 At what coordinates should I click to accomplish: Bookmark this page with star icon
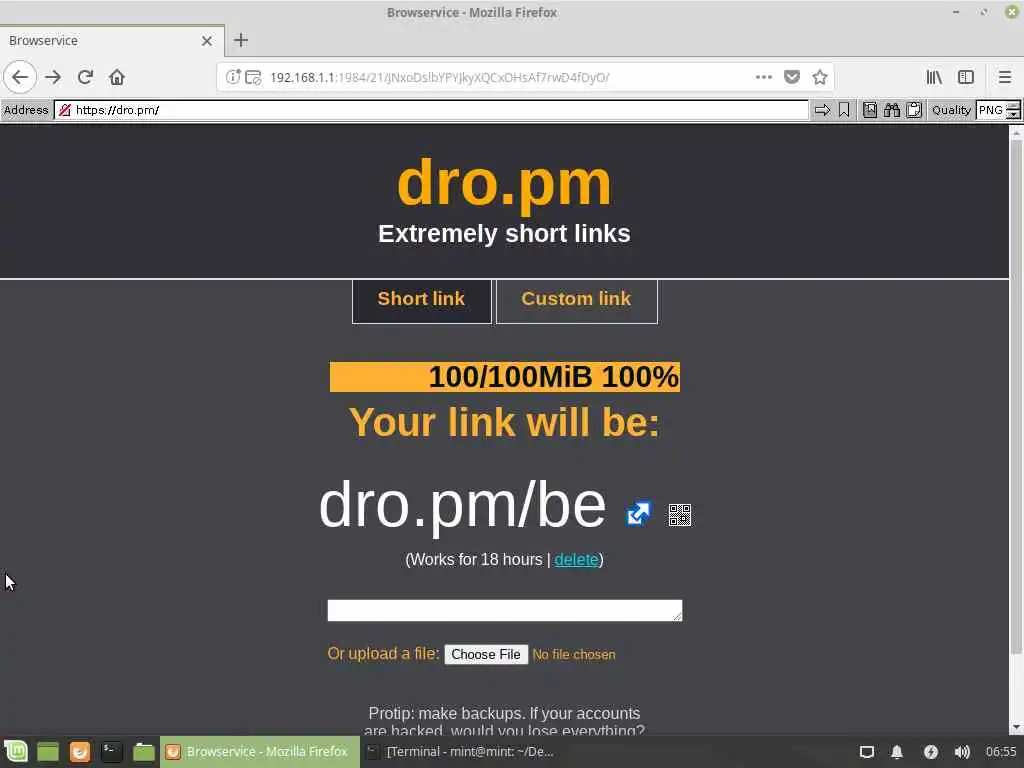coord(820,77)
